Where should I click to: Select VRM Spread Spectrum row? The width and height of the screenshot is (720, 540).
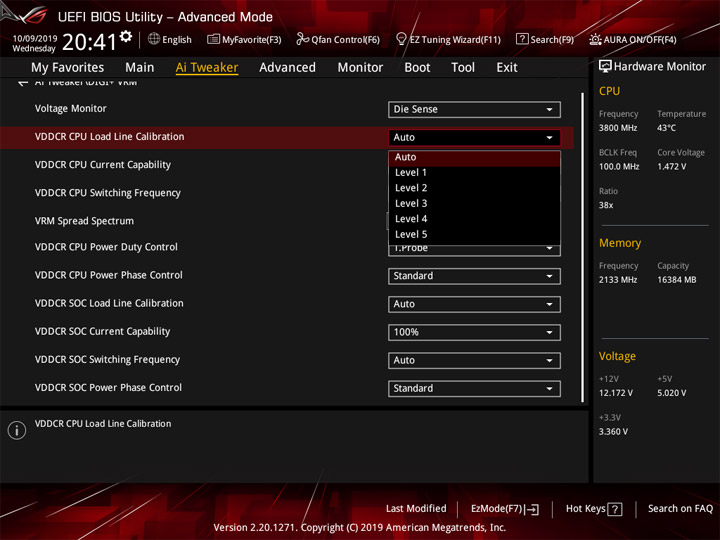click(84, 221)
